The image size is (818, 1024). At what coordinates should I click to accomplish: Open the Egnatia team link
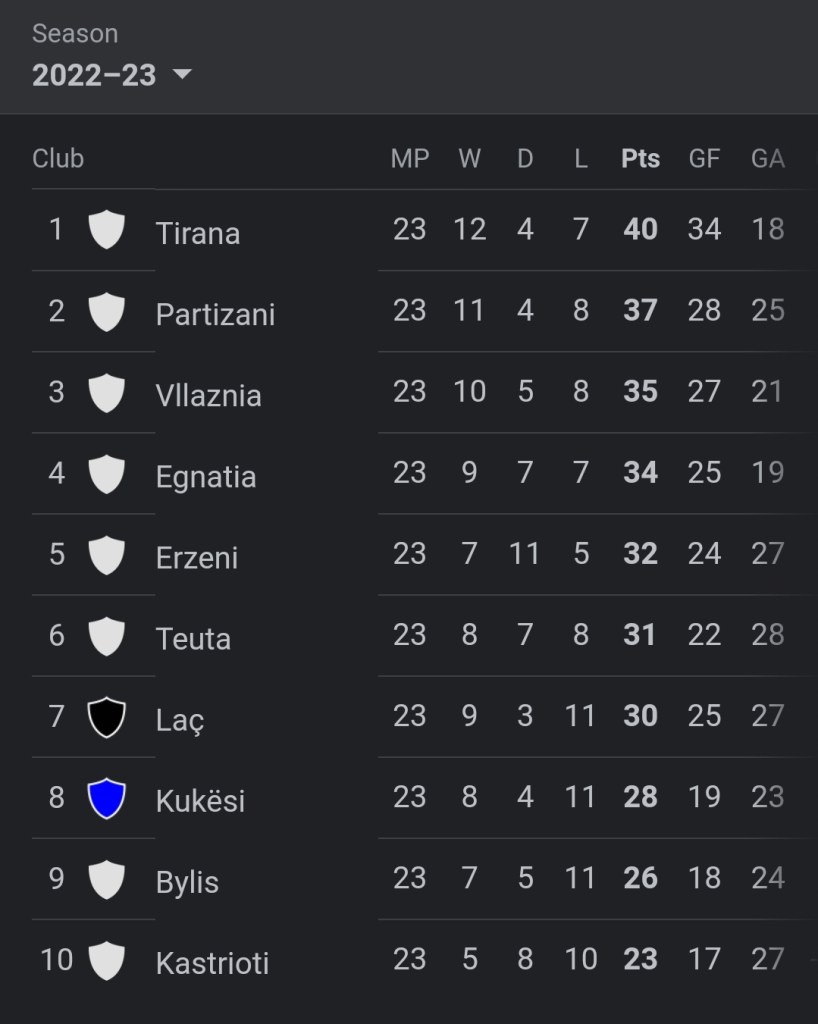coord(206,476)
